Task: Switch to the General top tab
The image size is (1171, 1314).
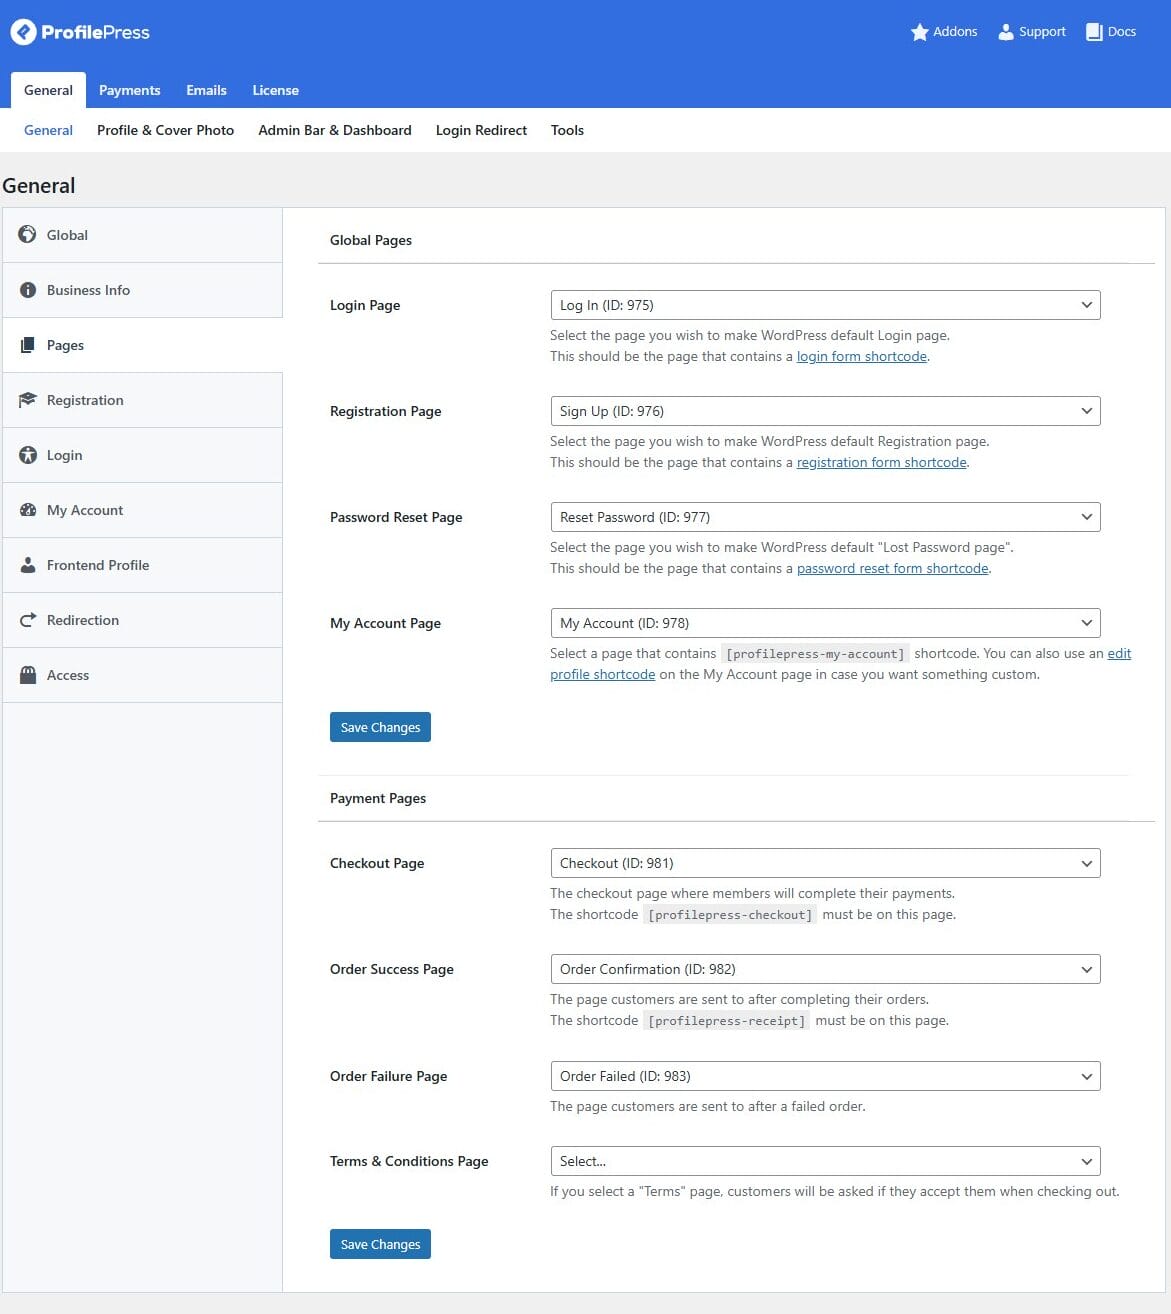Action: click(x=48, y=90)
